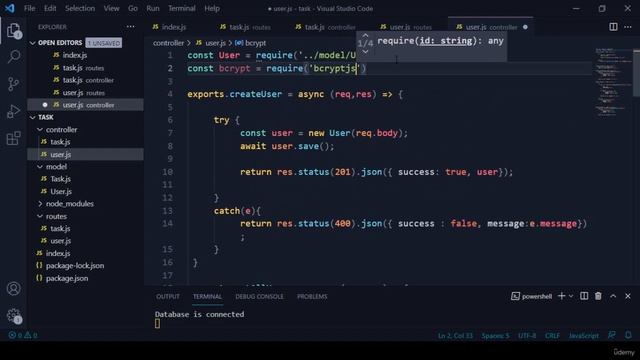Open the Run menu
Viewport: 640px width, 360px height.
[x=153, y=8]
